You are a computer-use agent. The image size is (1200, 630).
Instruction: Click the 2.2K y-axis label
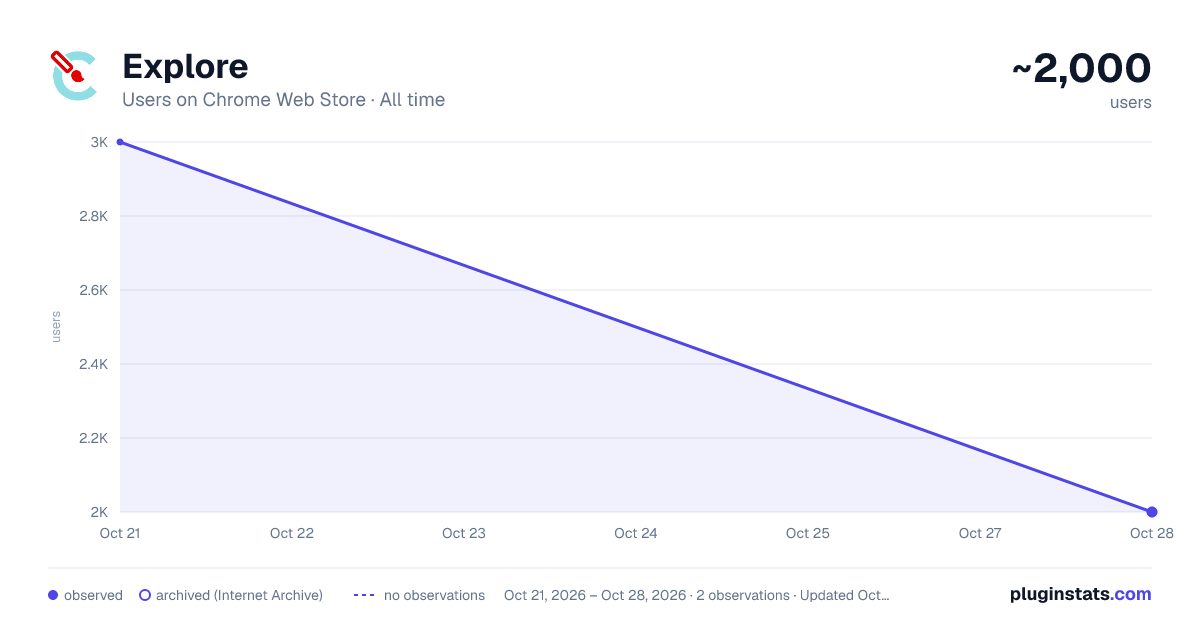(93, 438)
